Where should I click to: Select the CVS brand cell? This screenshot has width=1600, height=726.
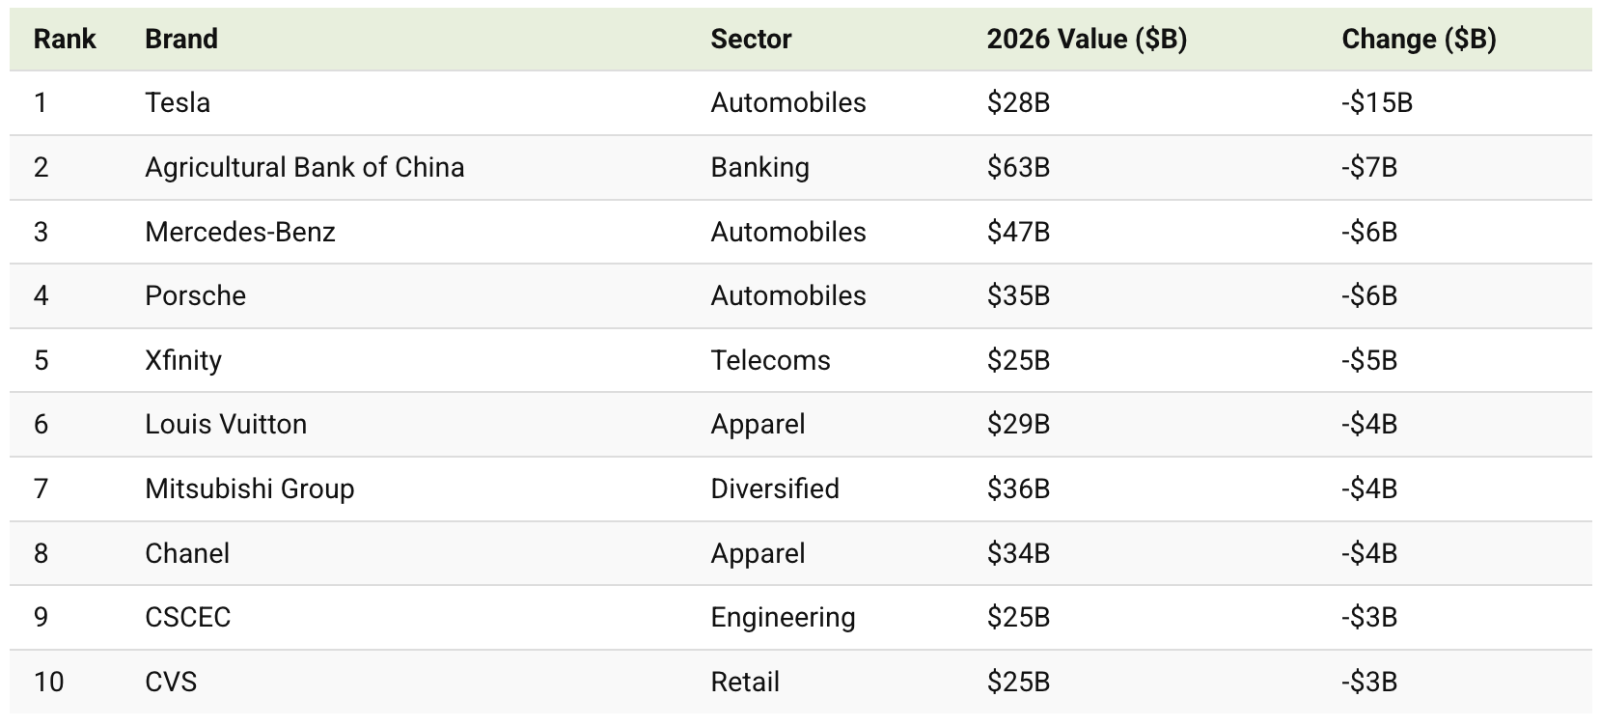coord(171,682)
